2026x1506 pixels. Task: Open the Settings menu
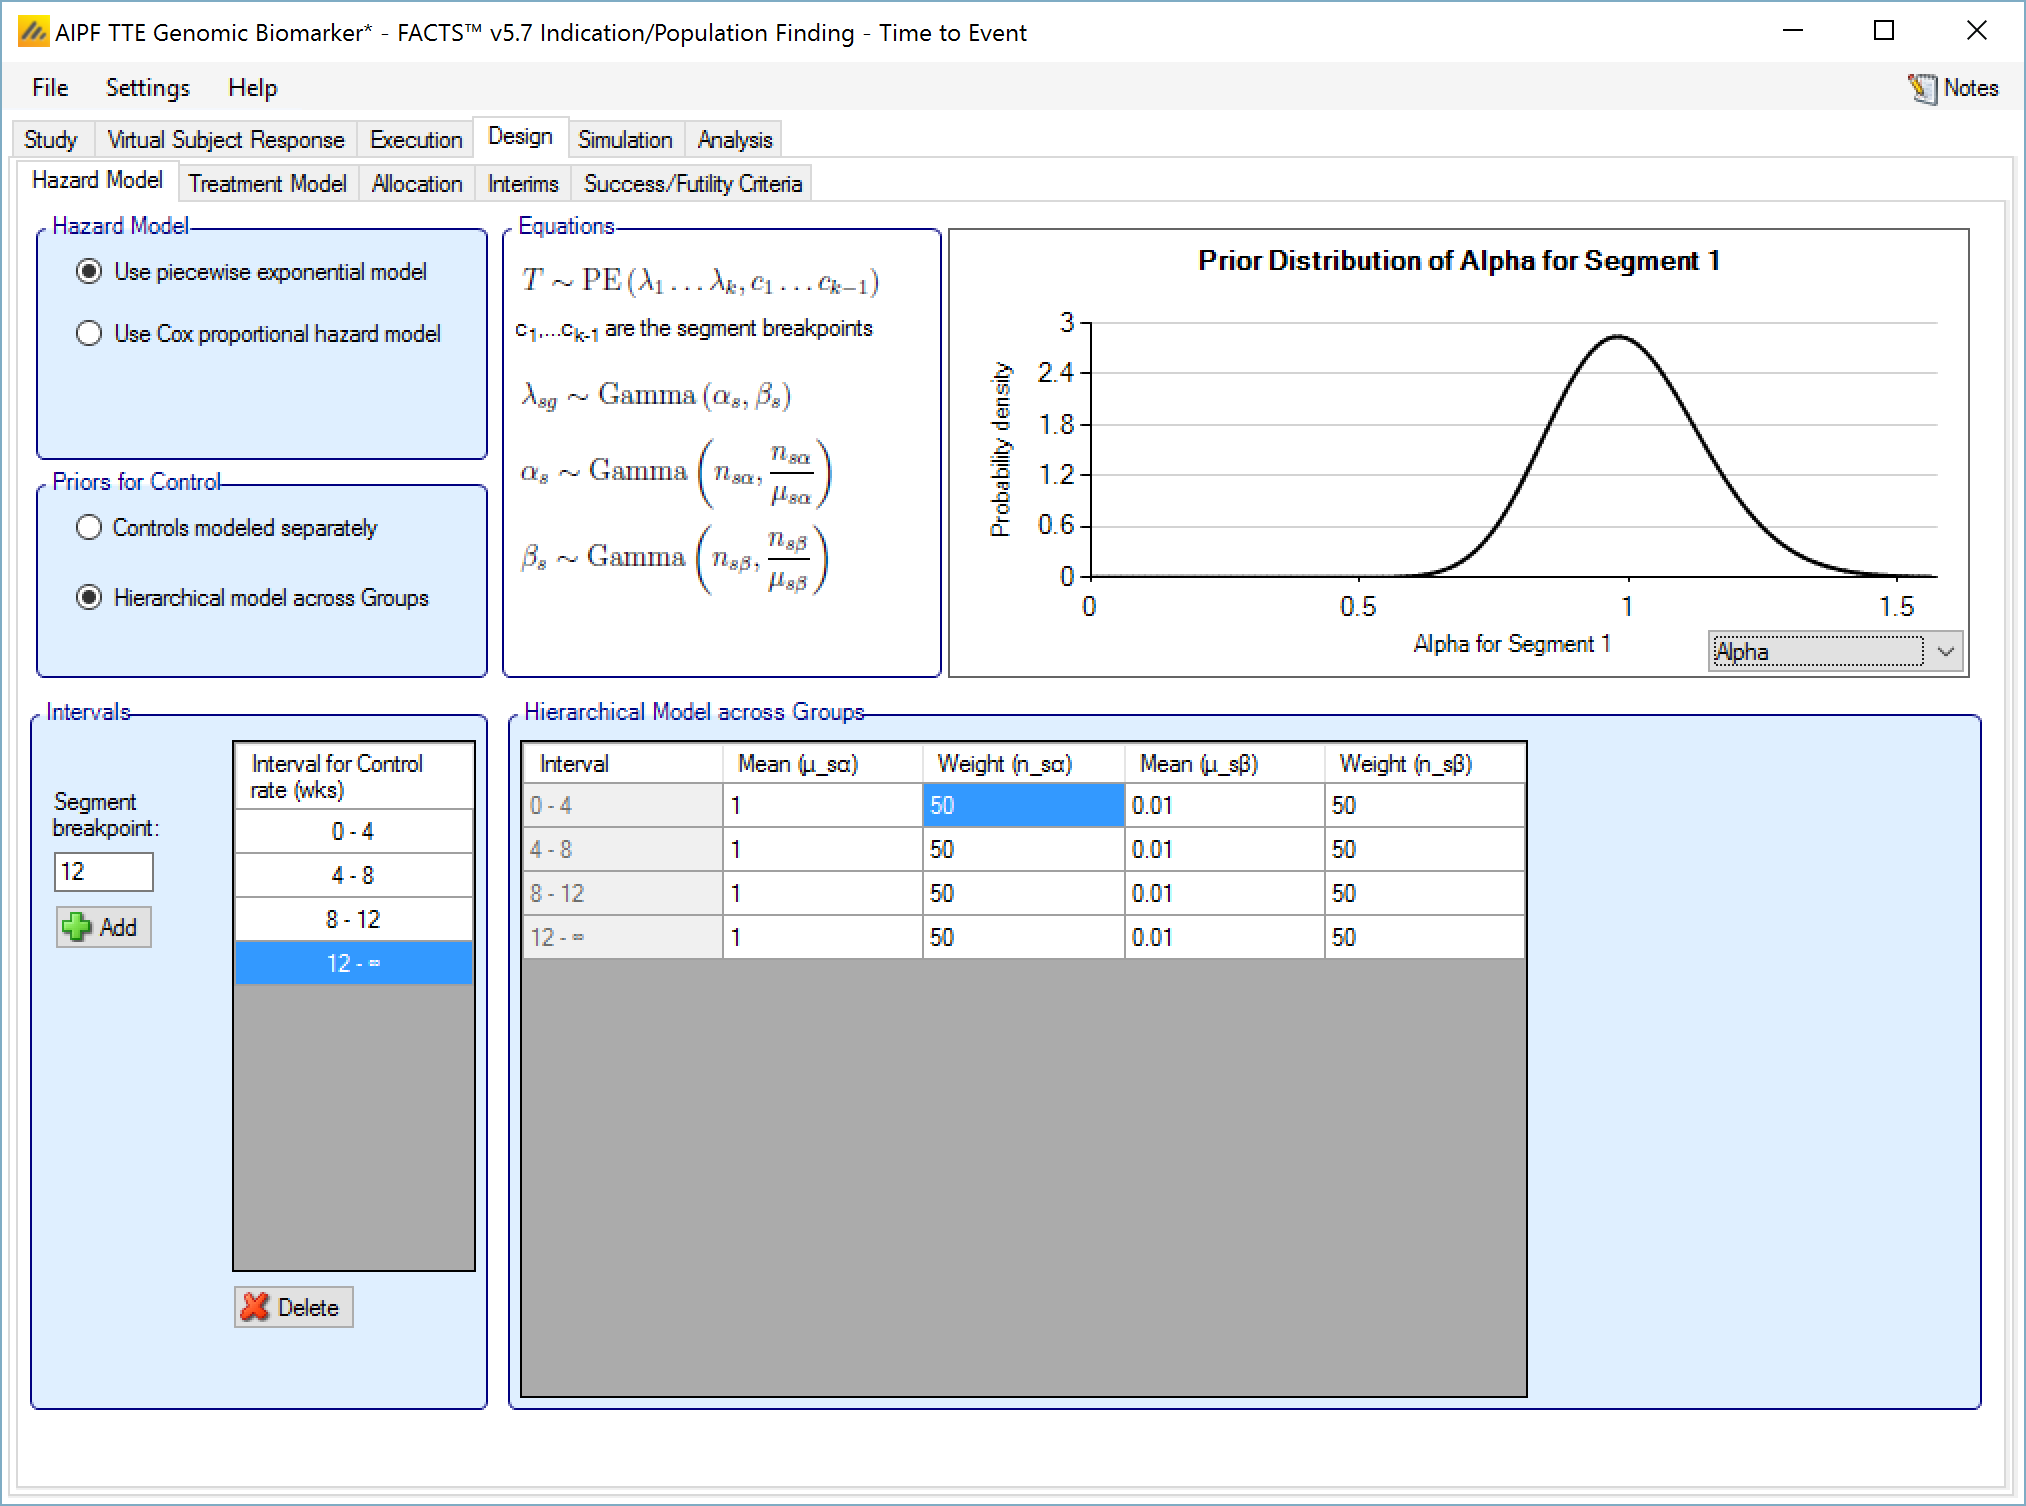click(x=147, y=88)
